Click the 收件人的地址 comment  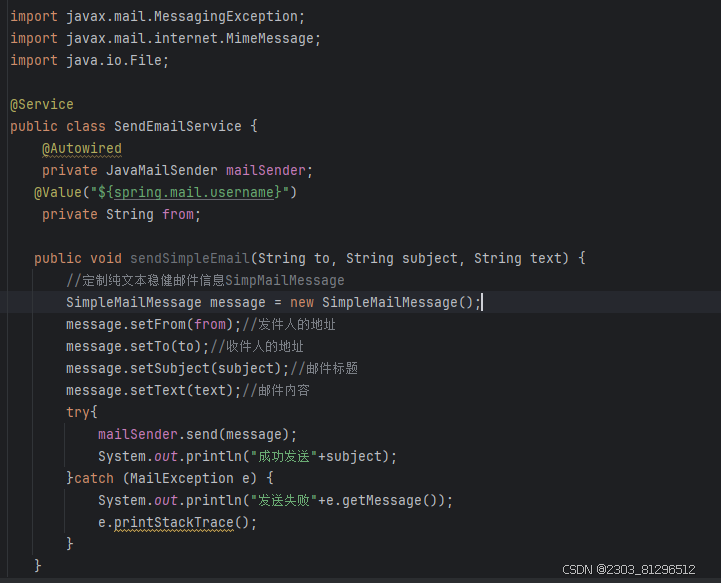[257, 347]
